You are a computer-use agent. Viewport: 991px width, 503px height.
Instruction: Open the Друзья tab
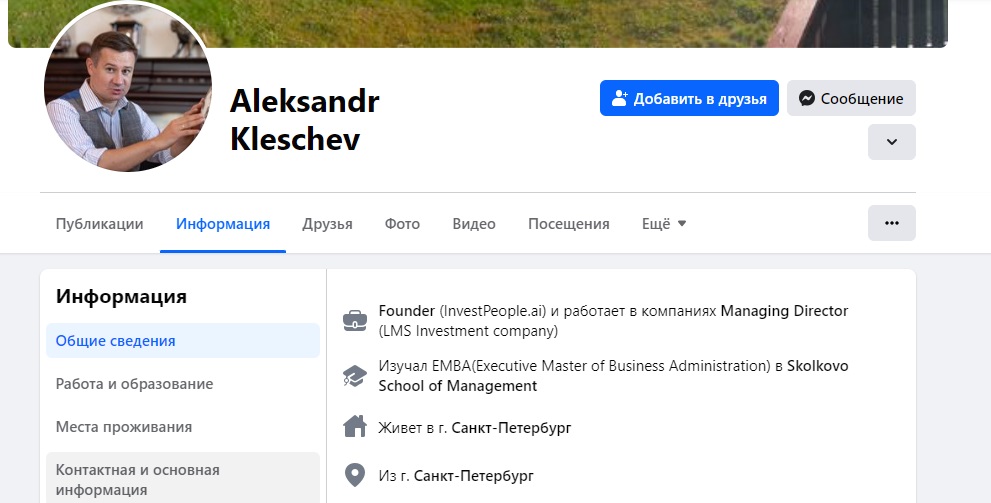tap(327, 224)
